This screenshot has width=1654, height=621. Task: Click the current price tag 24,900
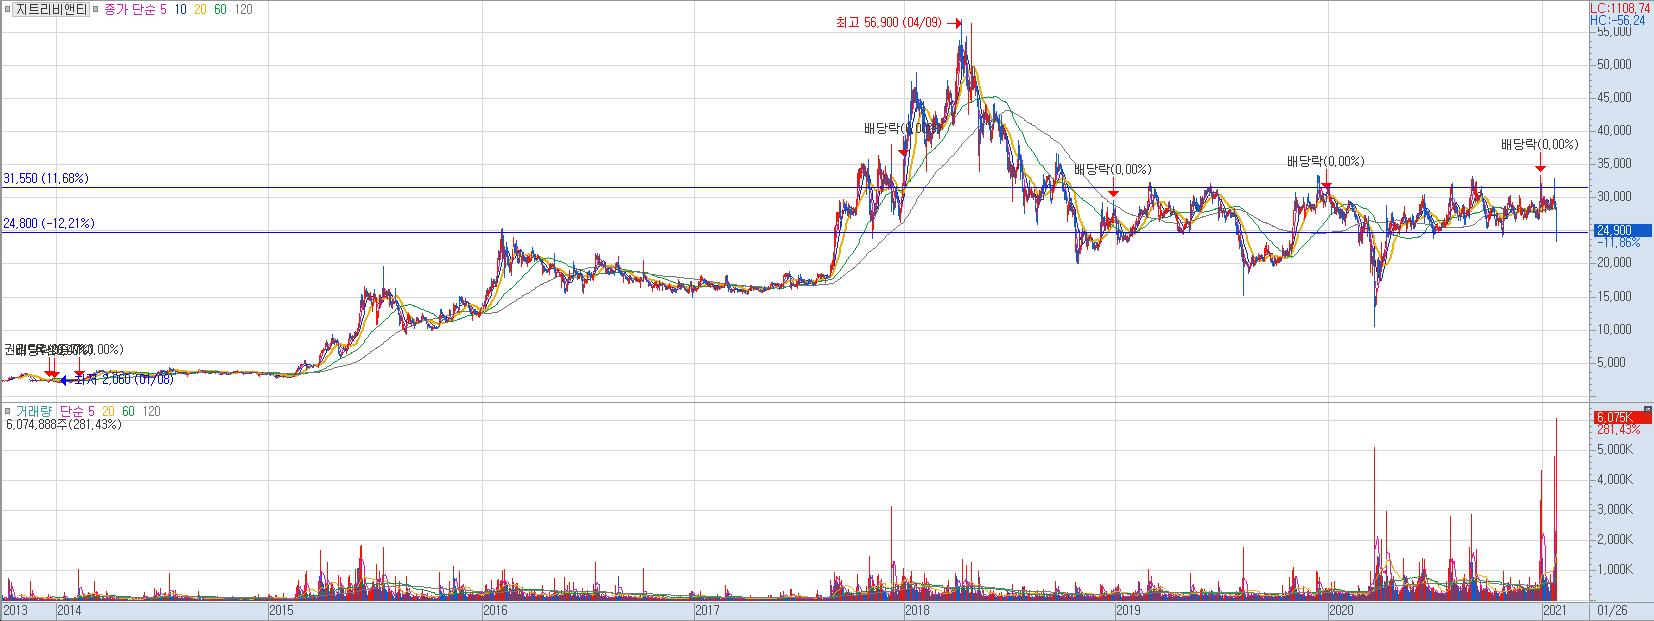(x=1621, y=230)
